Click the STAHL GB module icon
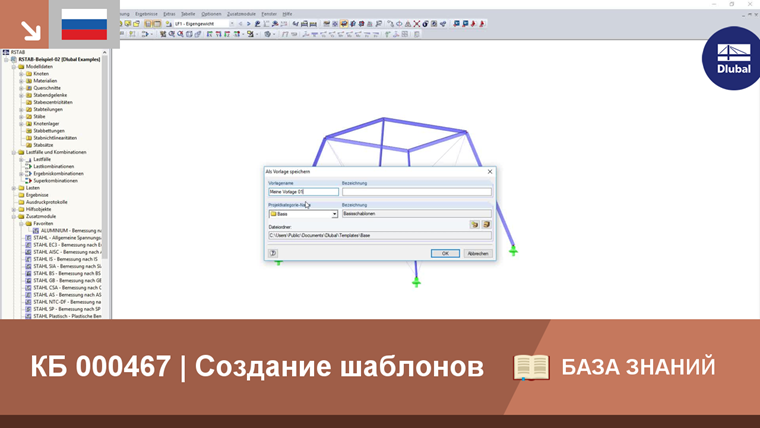The height and width of the screenshot is (428, 760). (28, 281)
